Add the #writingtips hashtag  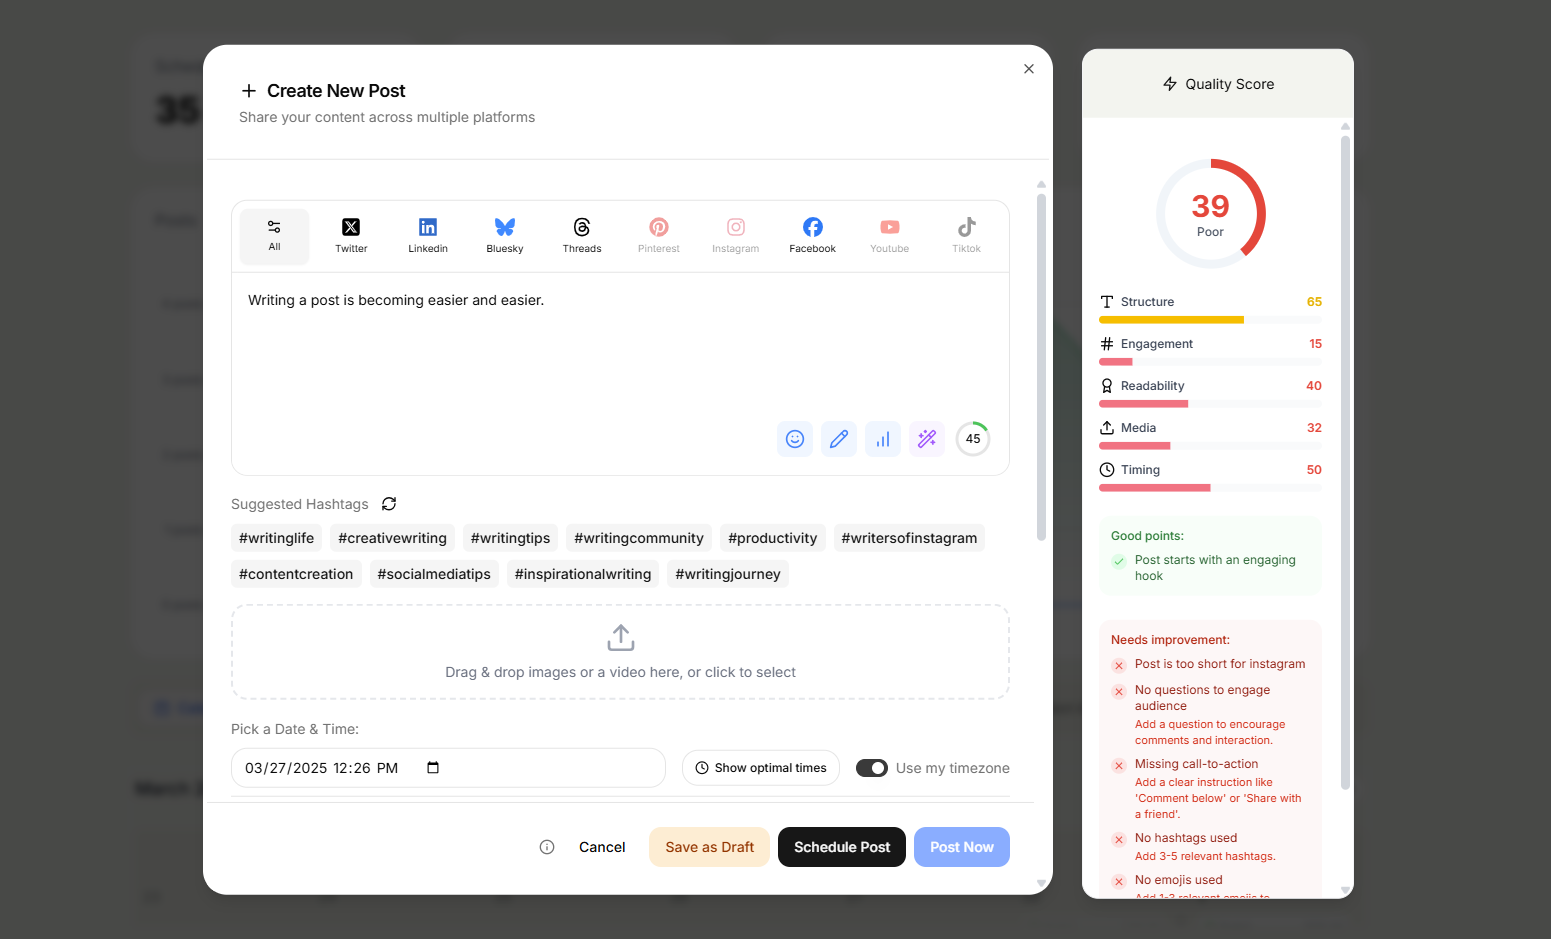[510, 538]
